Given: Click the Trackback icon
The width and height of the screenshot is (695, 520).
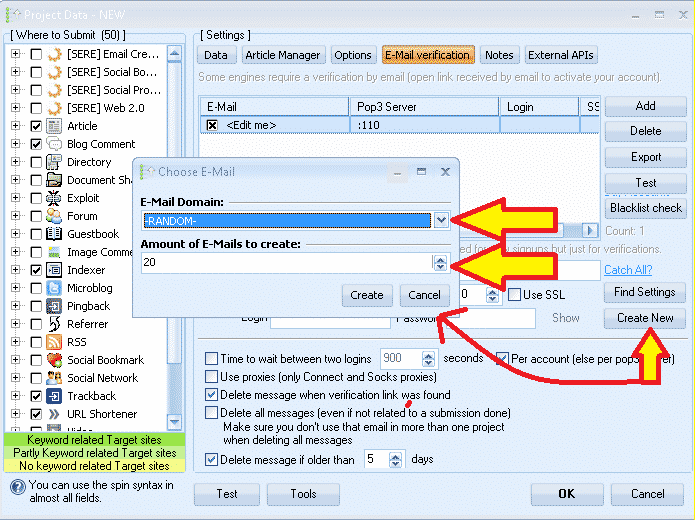Looking at the screenshot, I should (54, 396).
